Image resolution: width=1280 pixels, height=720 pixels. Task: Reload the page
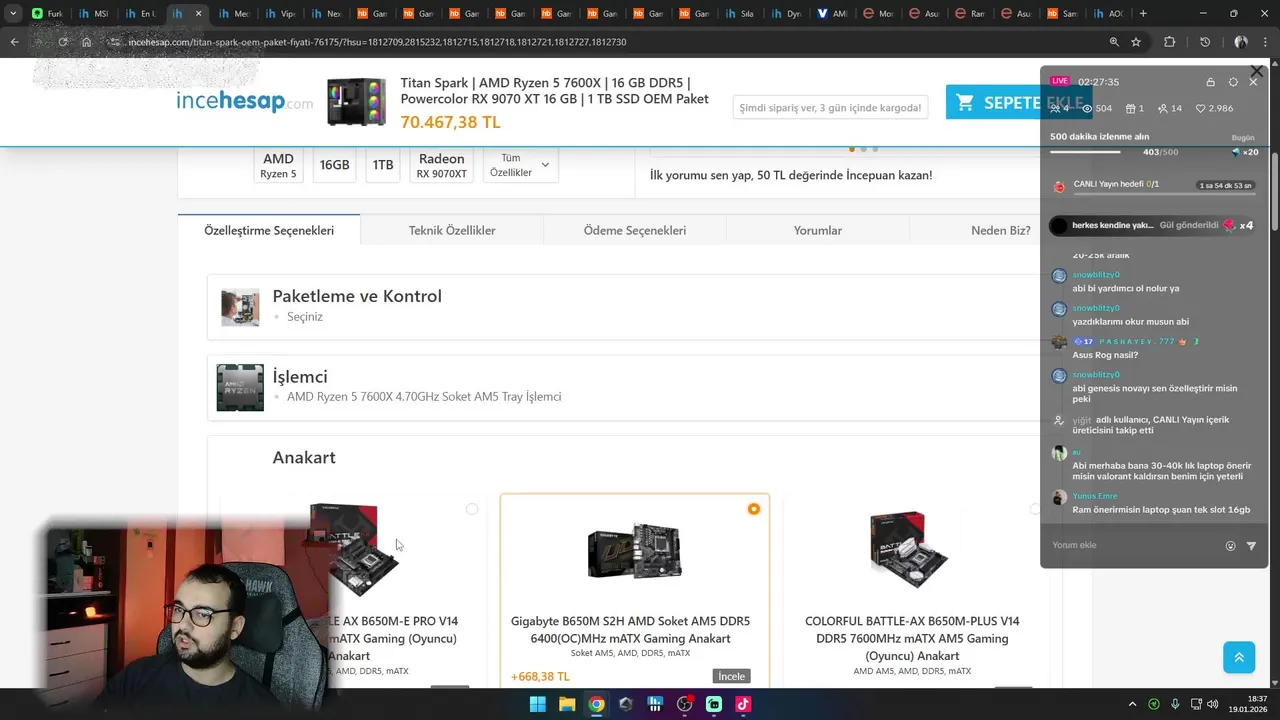pos(62,42)
